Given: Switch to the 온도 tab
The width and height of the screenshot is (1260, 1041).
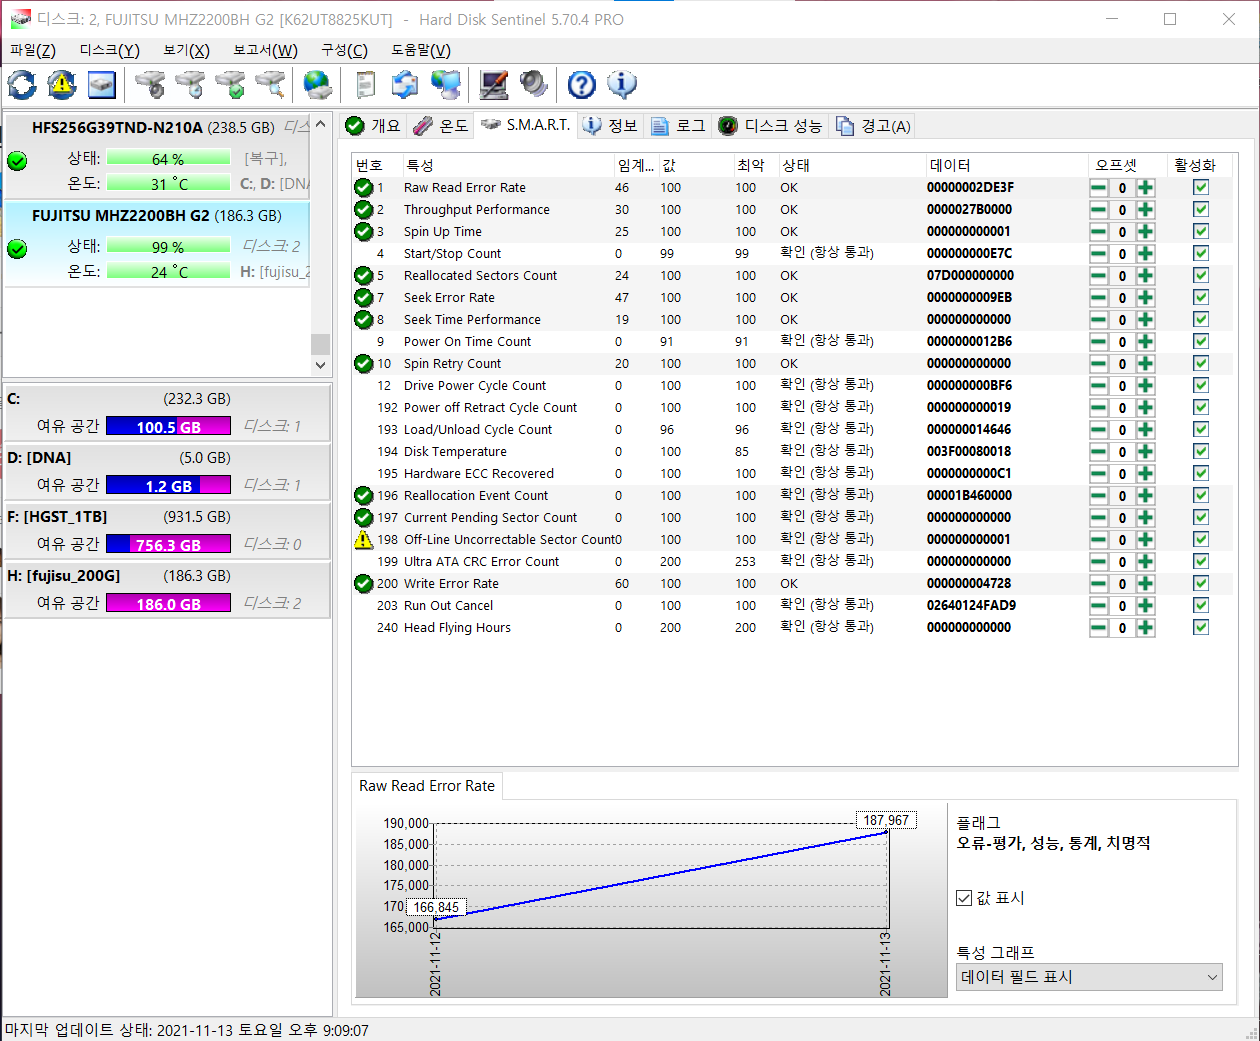Looking at the screenshot, I should tap(440, 126).
